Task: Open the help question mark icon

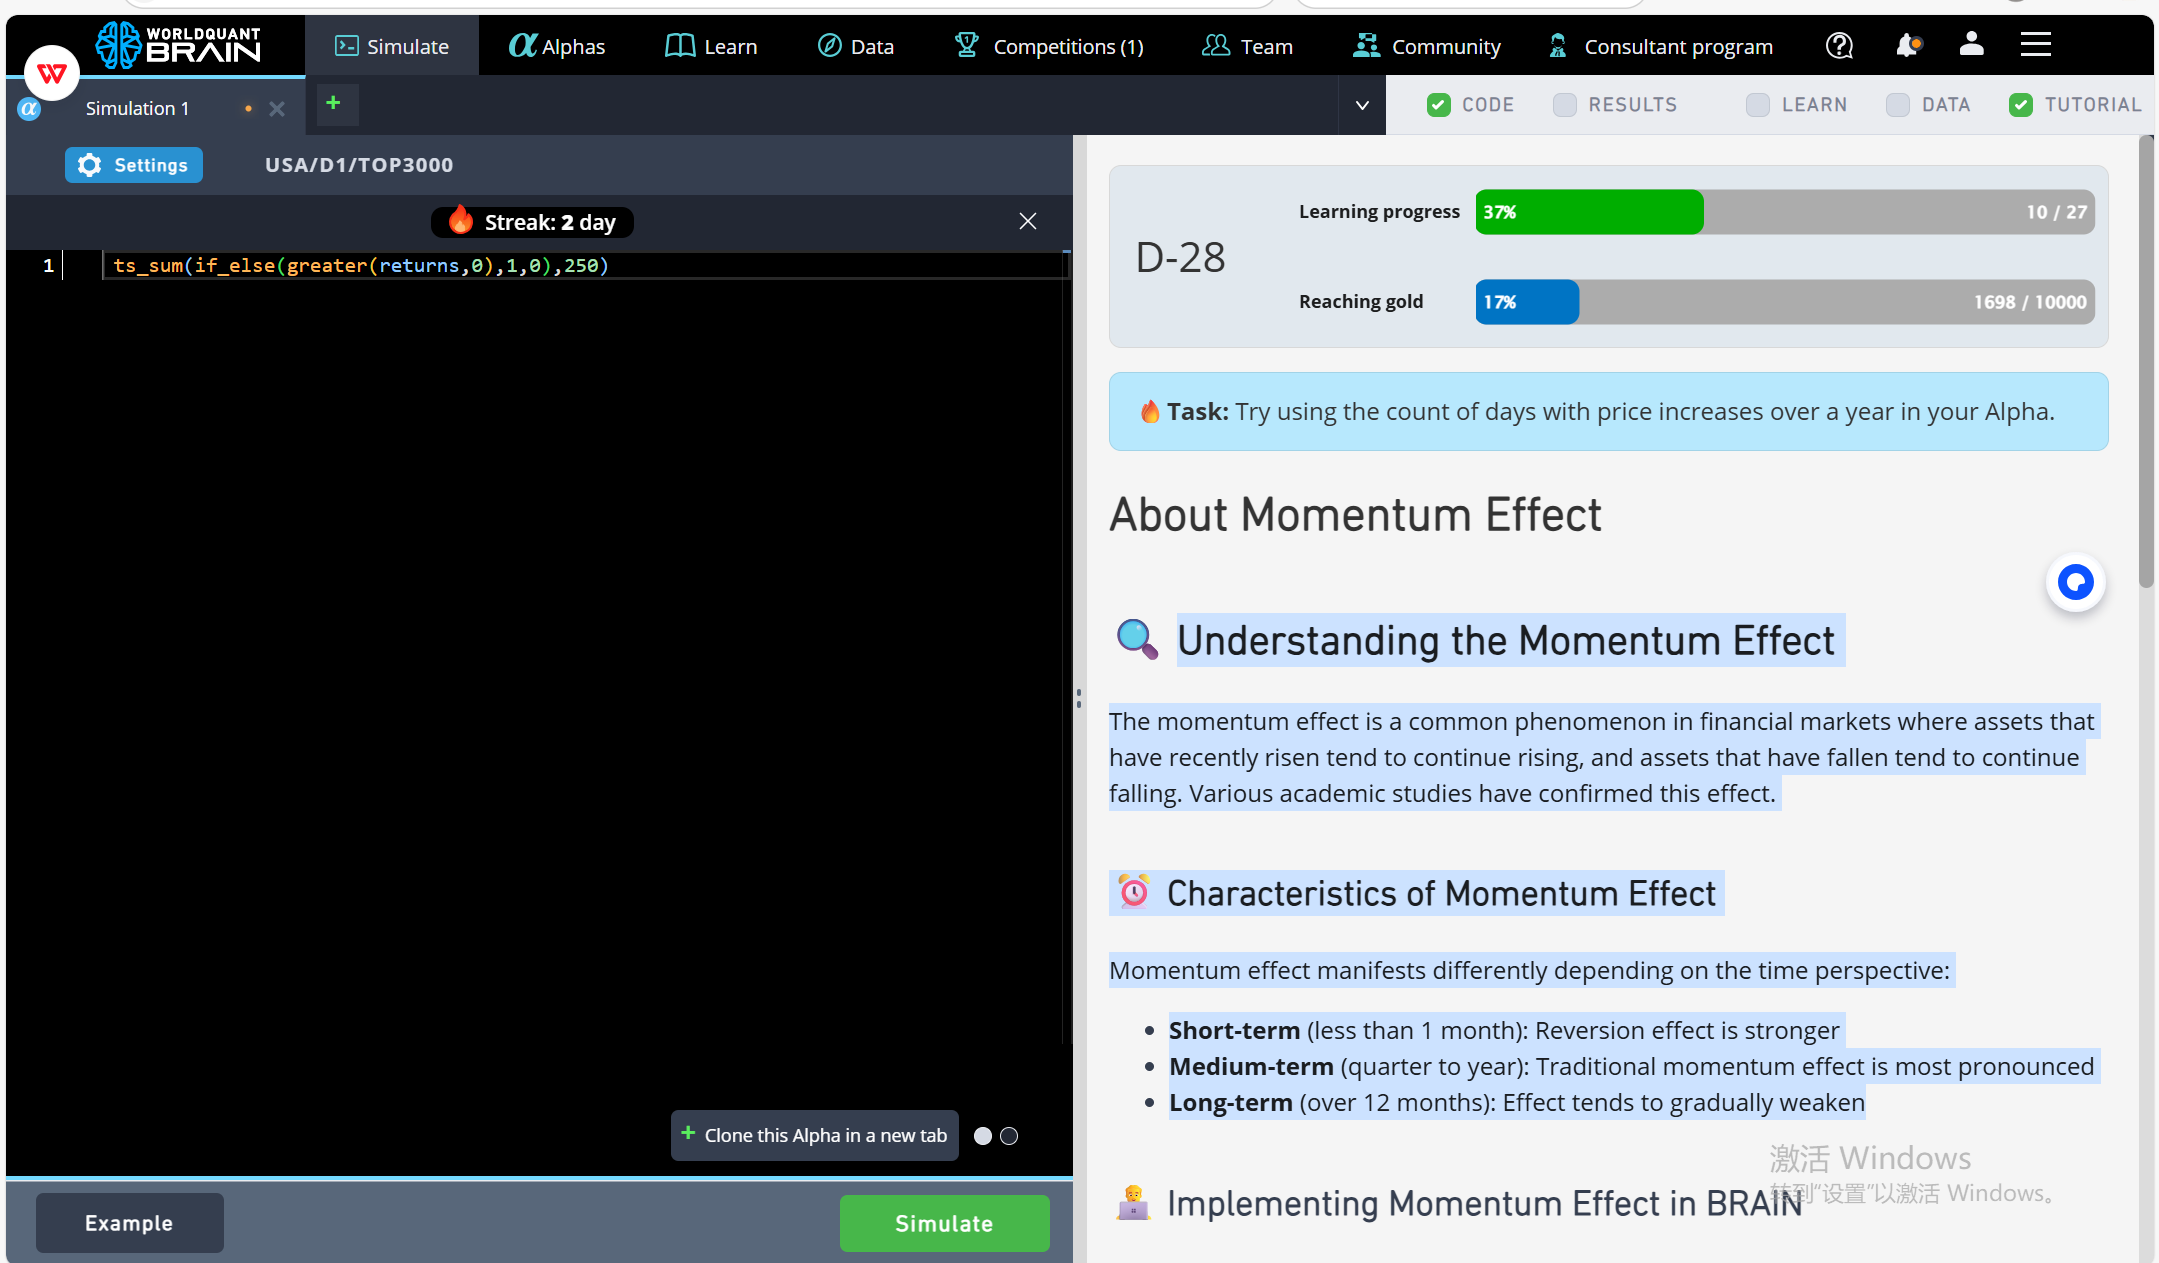Action: [1839, 46]
